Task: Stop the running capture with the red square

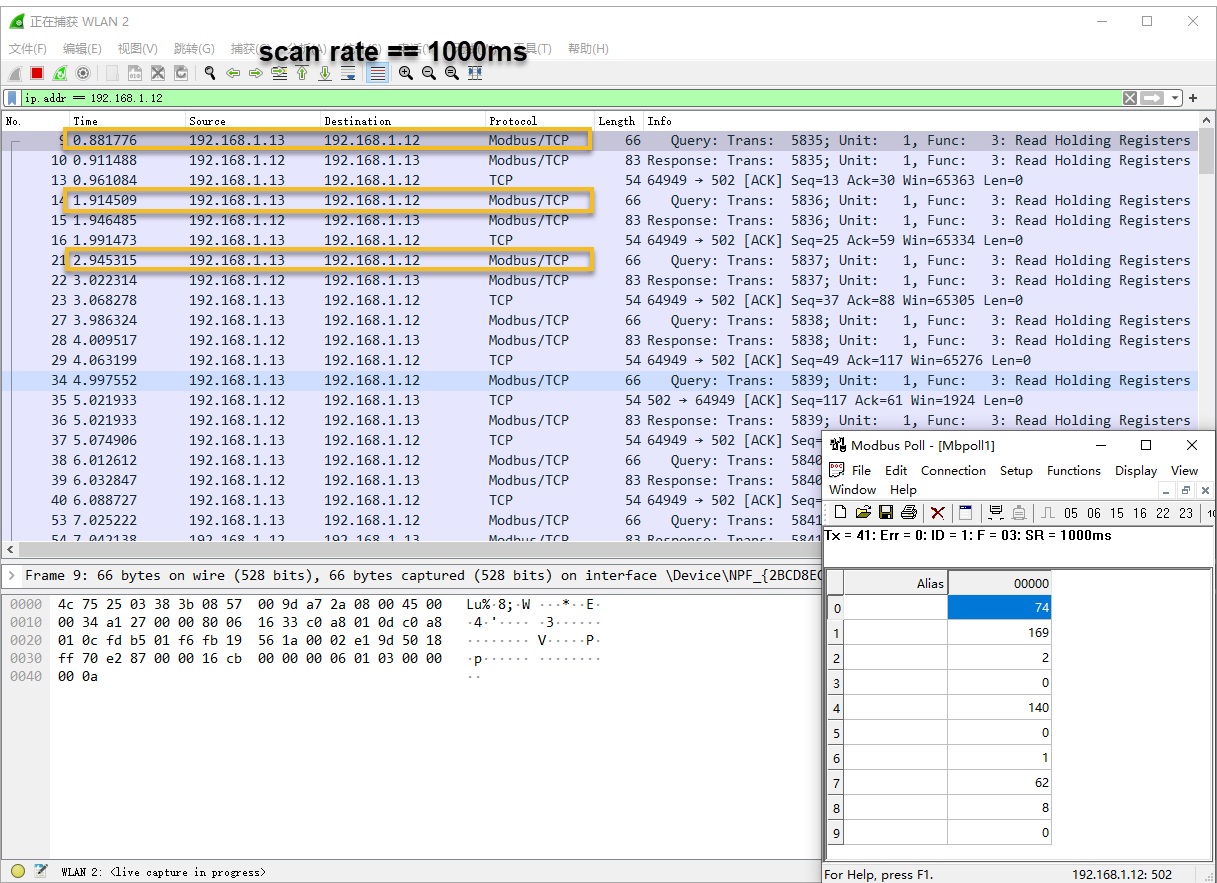Action: point(37,73)
